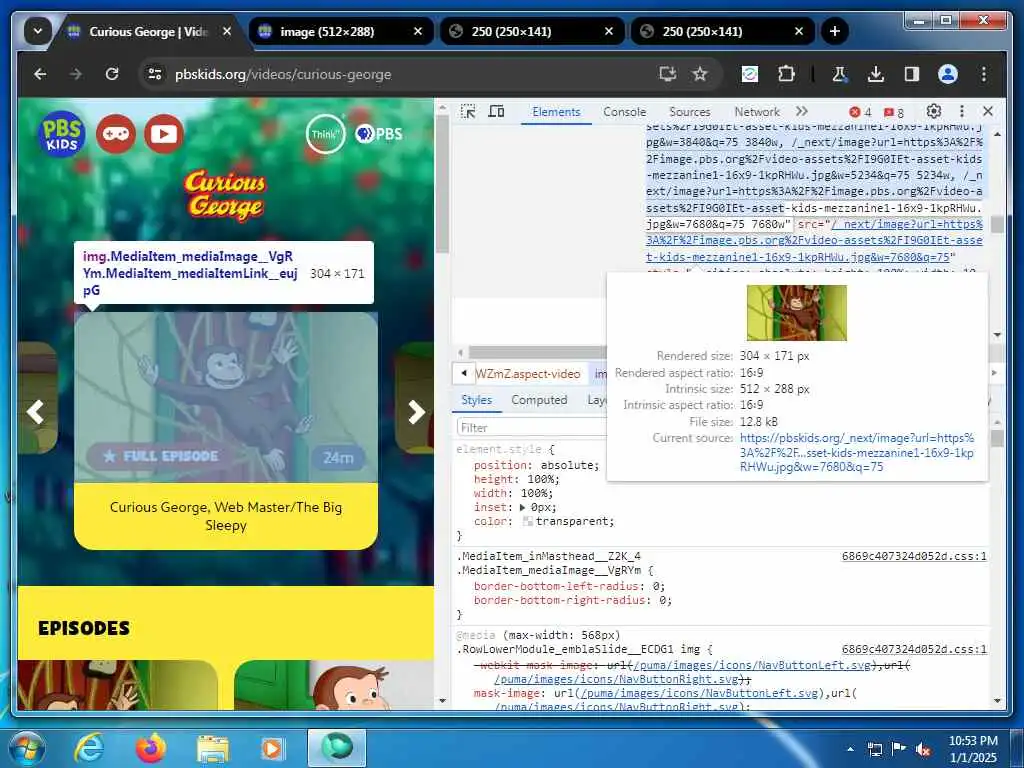Image resolution: width=1024 pixels, height=768 pixels.
Task: Open the Extensions puzzle icon
Action: tap(786, 74)
